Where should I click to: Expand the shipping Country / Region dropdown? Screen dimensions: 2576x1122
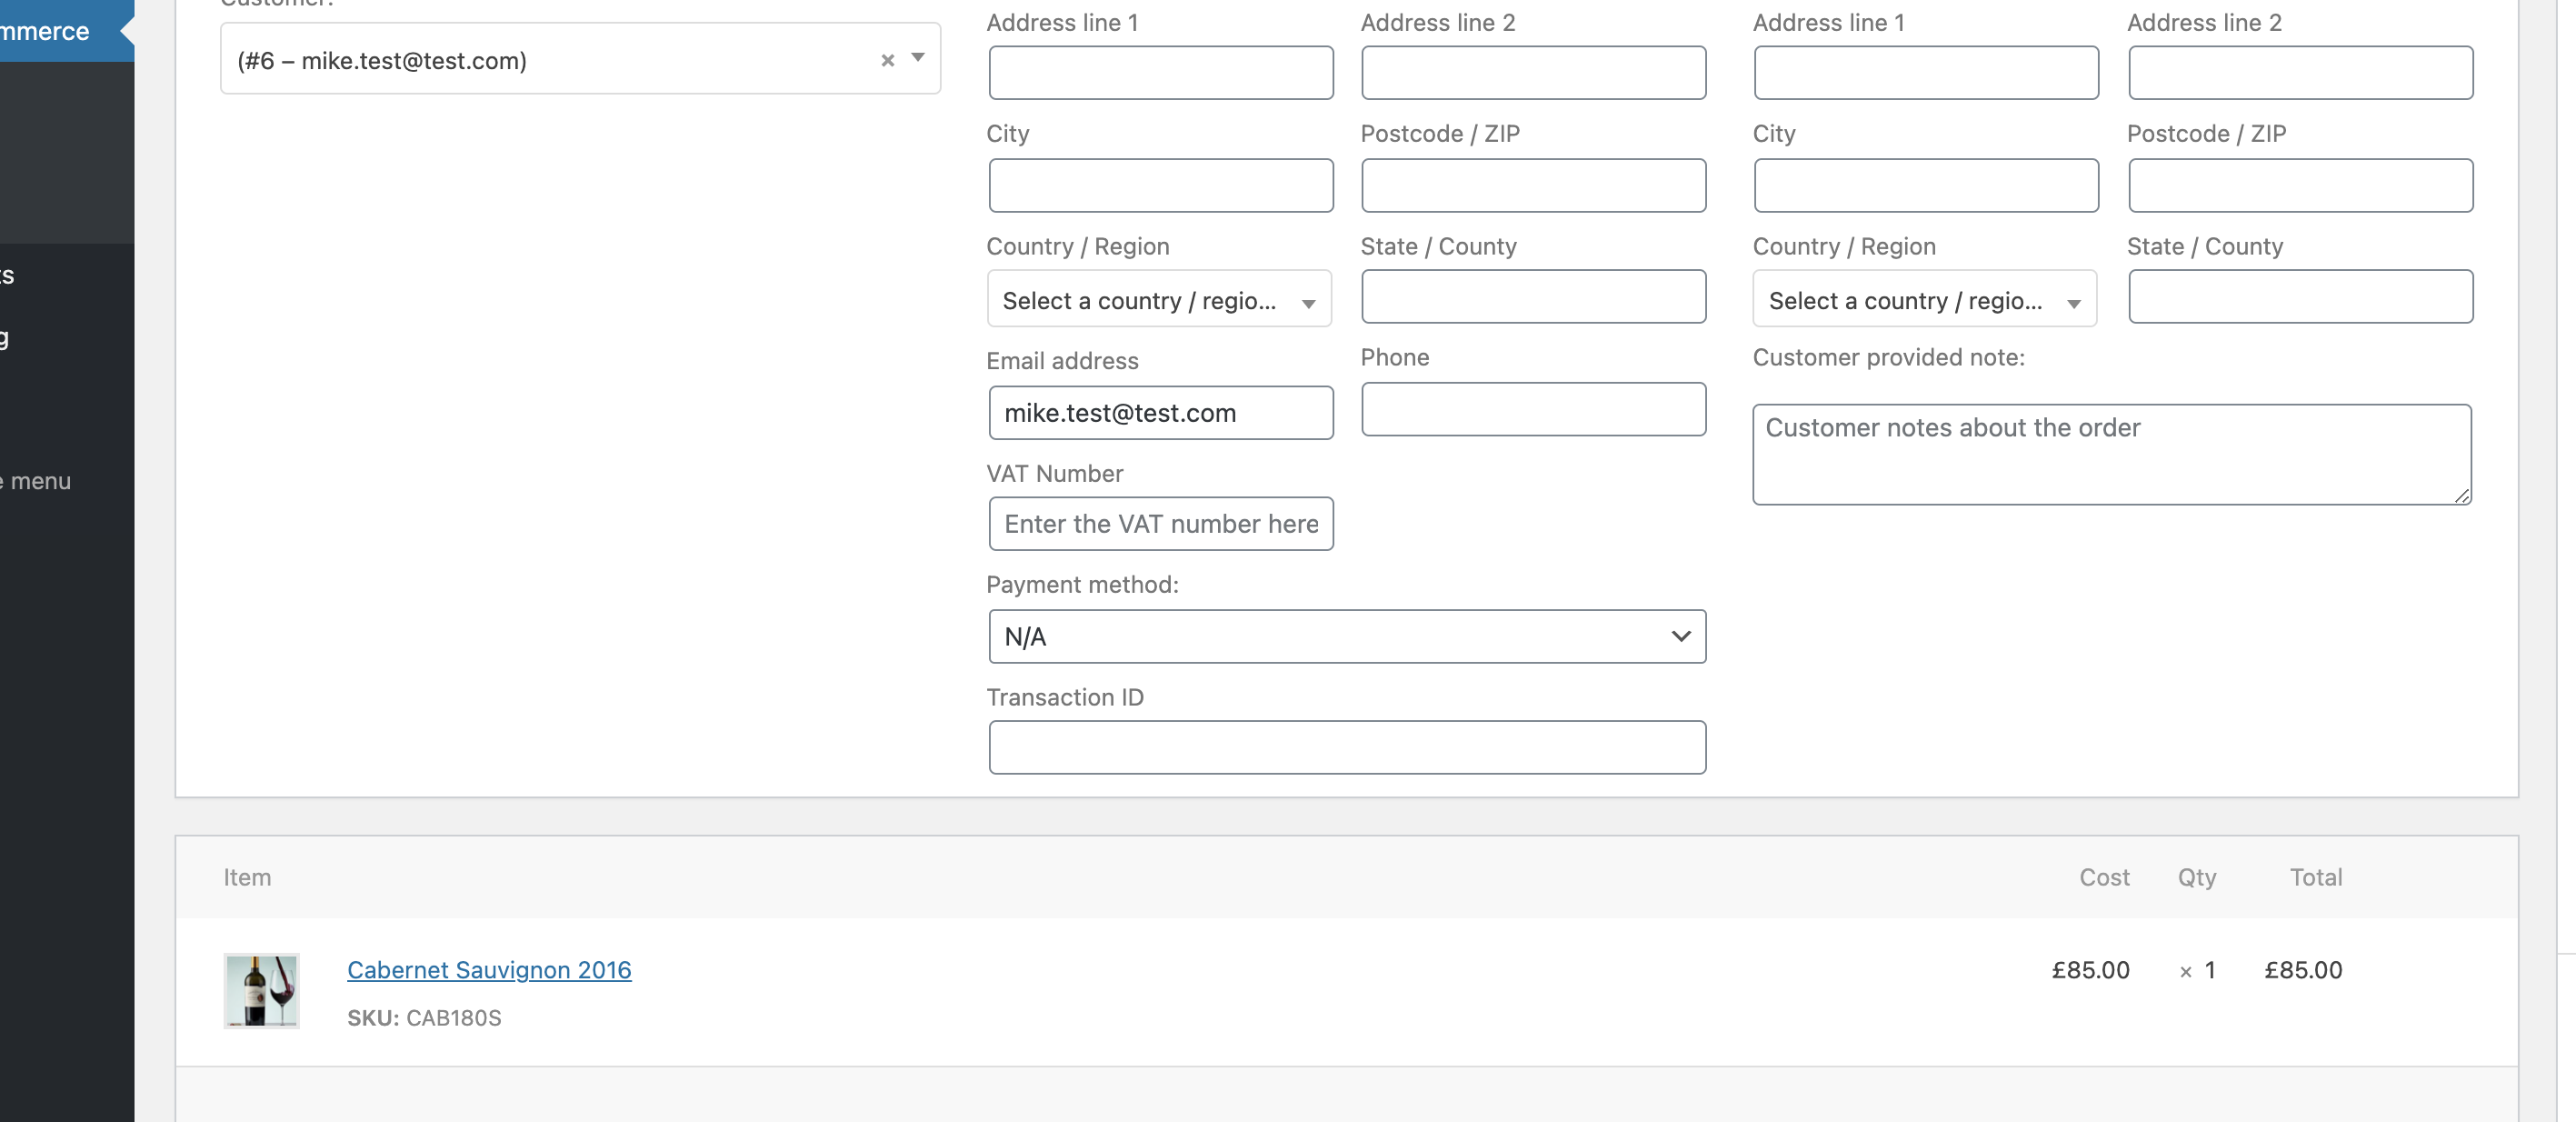click(1924, 299)
